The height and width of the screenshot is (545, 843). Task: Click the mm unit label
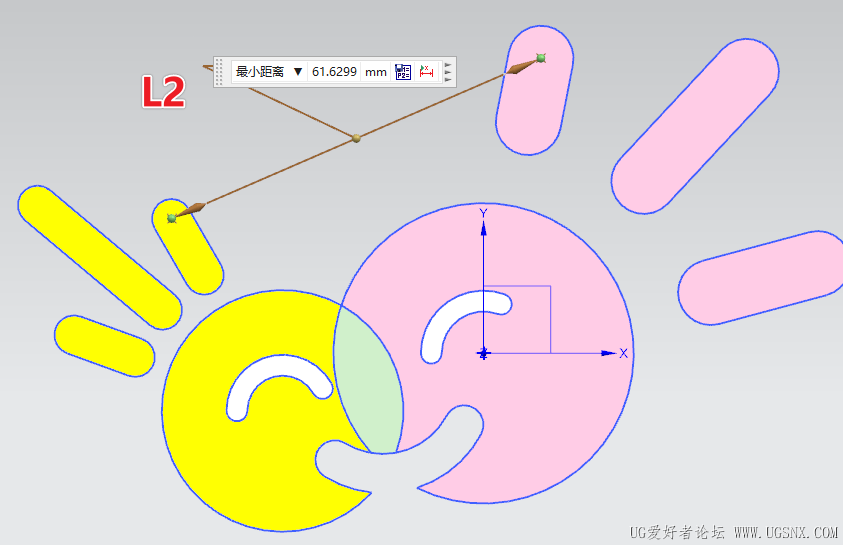376,72
